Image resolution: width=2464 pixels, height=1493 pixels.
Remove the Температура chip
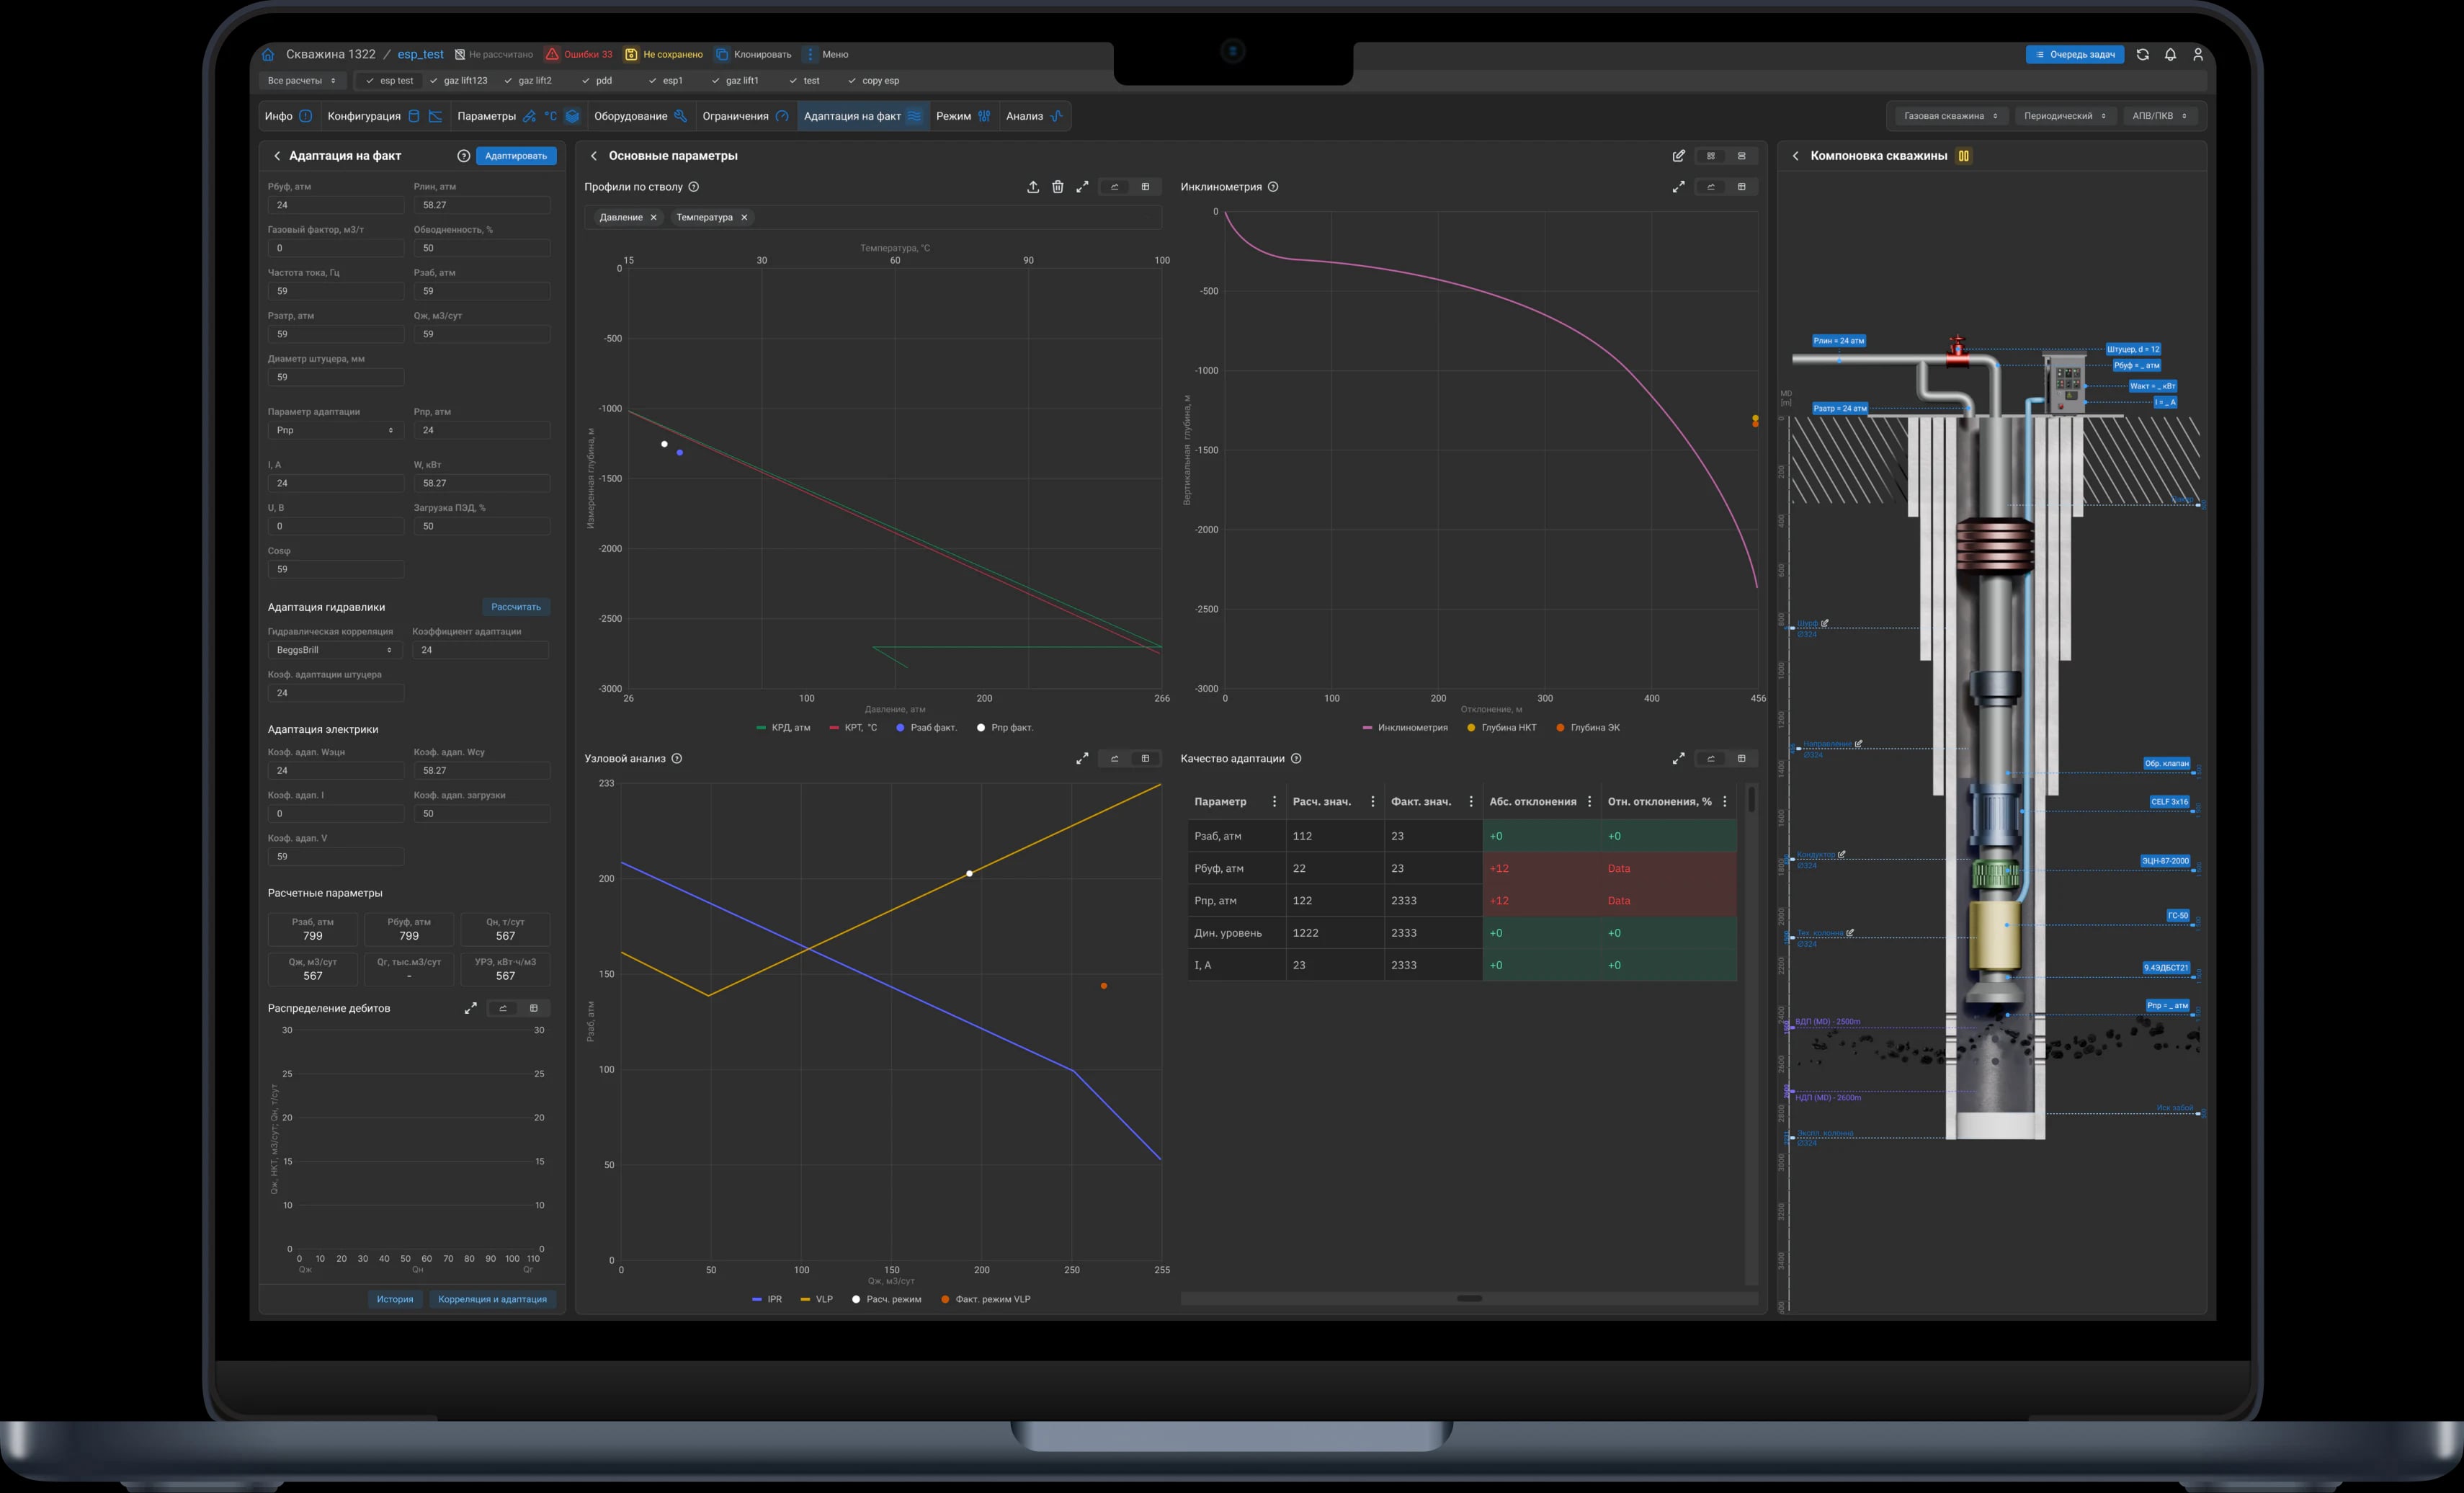point(744,217)
